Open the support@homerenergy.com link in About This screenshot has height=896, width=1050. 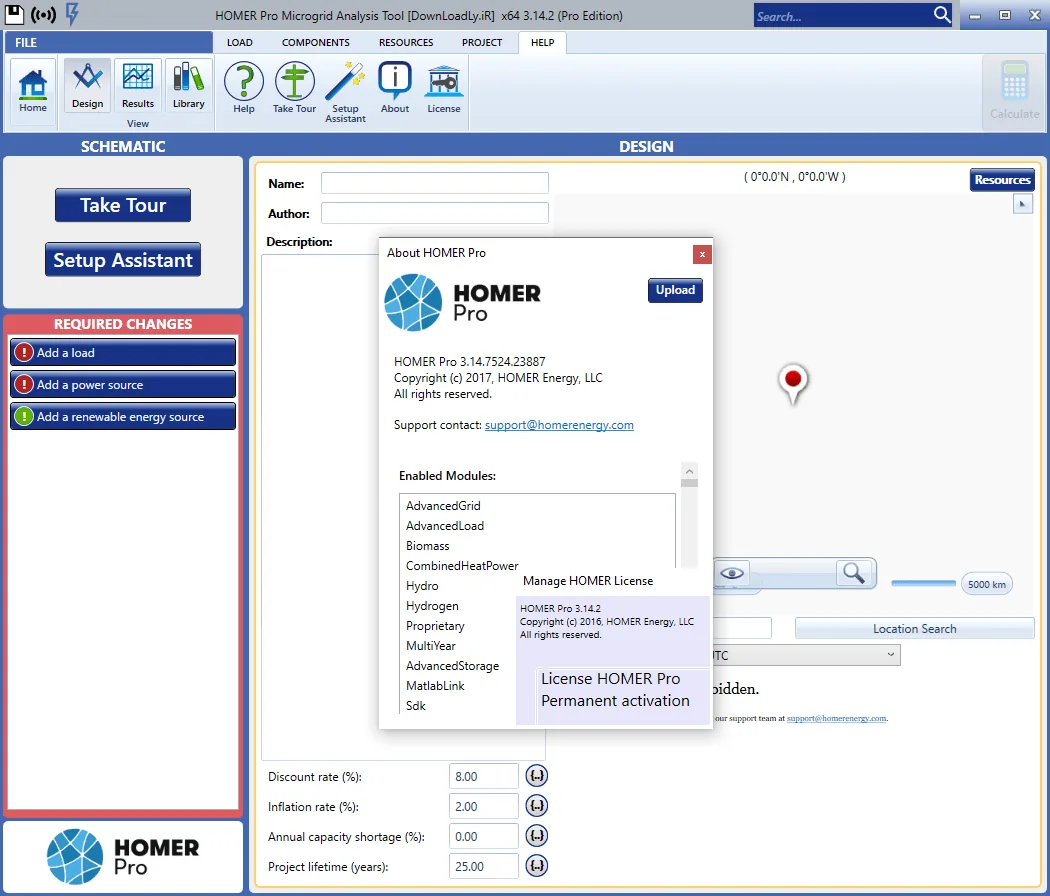tap(559, 425)
